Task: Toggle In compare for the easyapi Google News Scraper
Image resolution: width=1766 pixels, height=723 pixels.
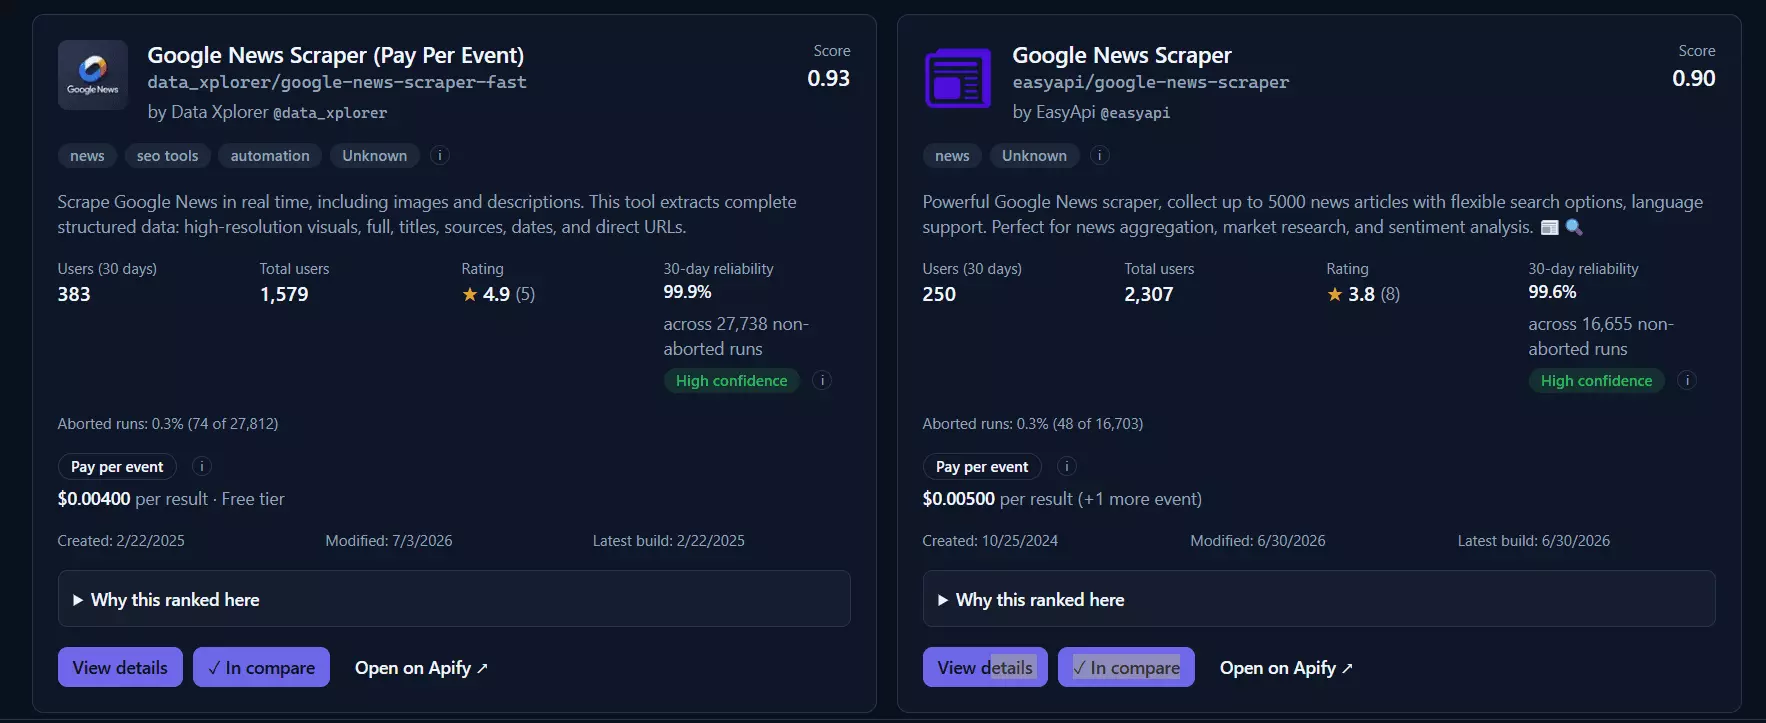Action: (x=1127, y=667)
